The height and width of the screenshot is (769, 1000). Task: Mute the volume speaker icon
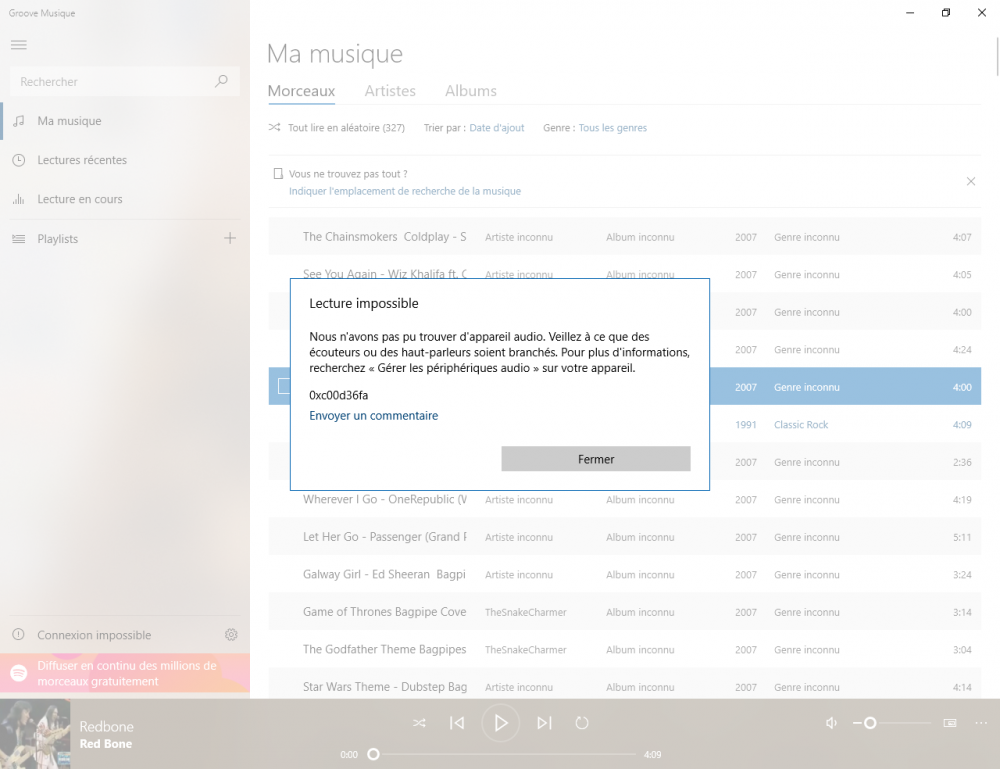[x=831, y=722]
